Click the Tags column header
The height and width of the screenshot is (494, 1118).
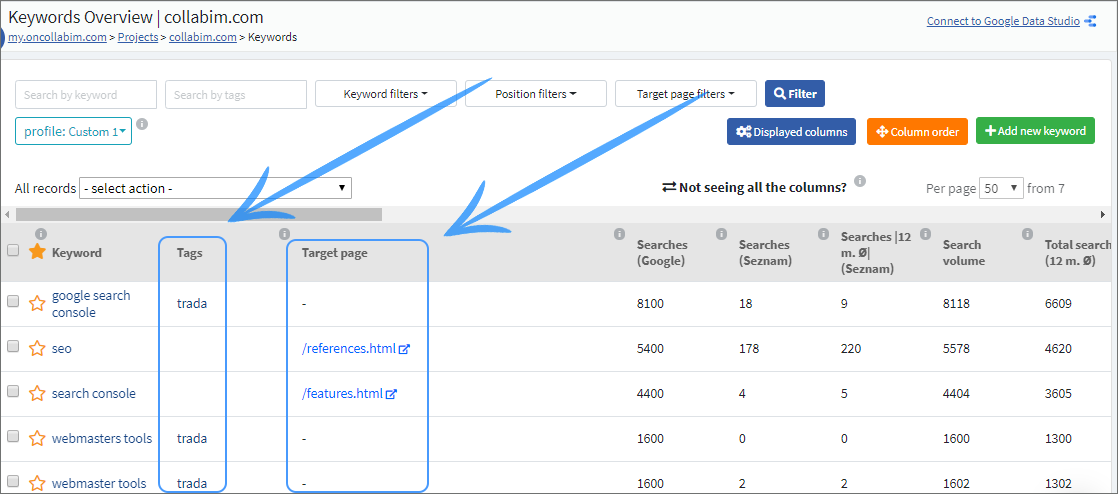pos(190,252)
